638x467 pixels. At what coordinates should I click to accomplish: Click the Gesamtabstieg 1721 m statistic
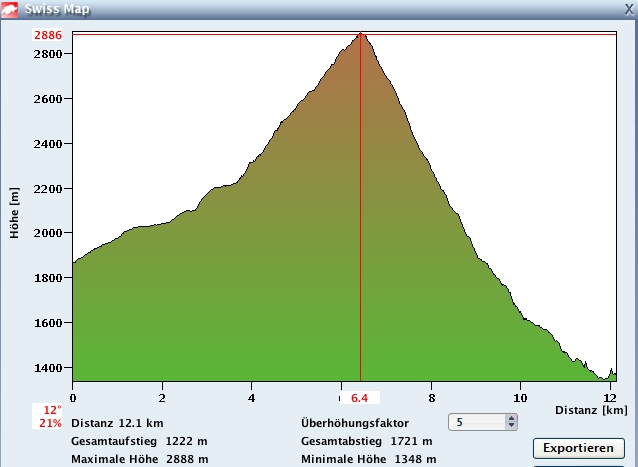click(x=366, y=441)
